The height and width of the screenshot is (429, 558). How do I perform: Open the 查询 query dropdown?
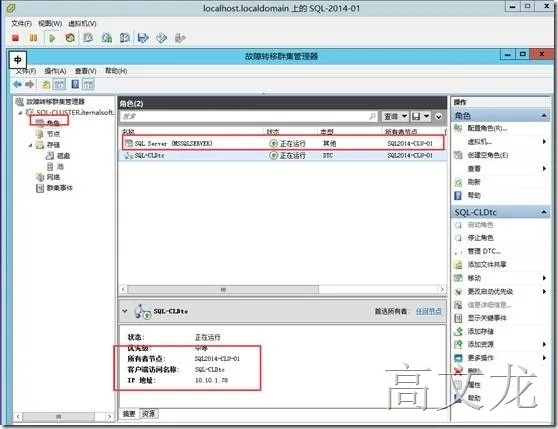(395, 116)
